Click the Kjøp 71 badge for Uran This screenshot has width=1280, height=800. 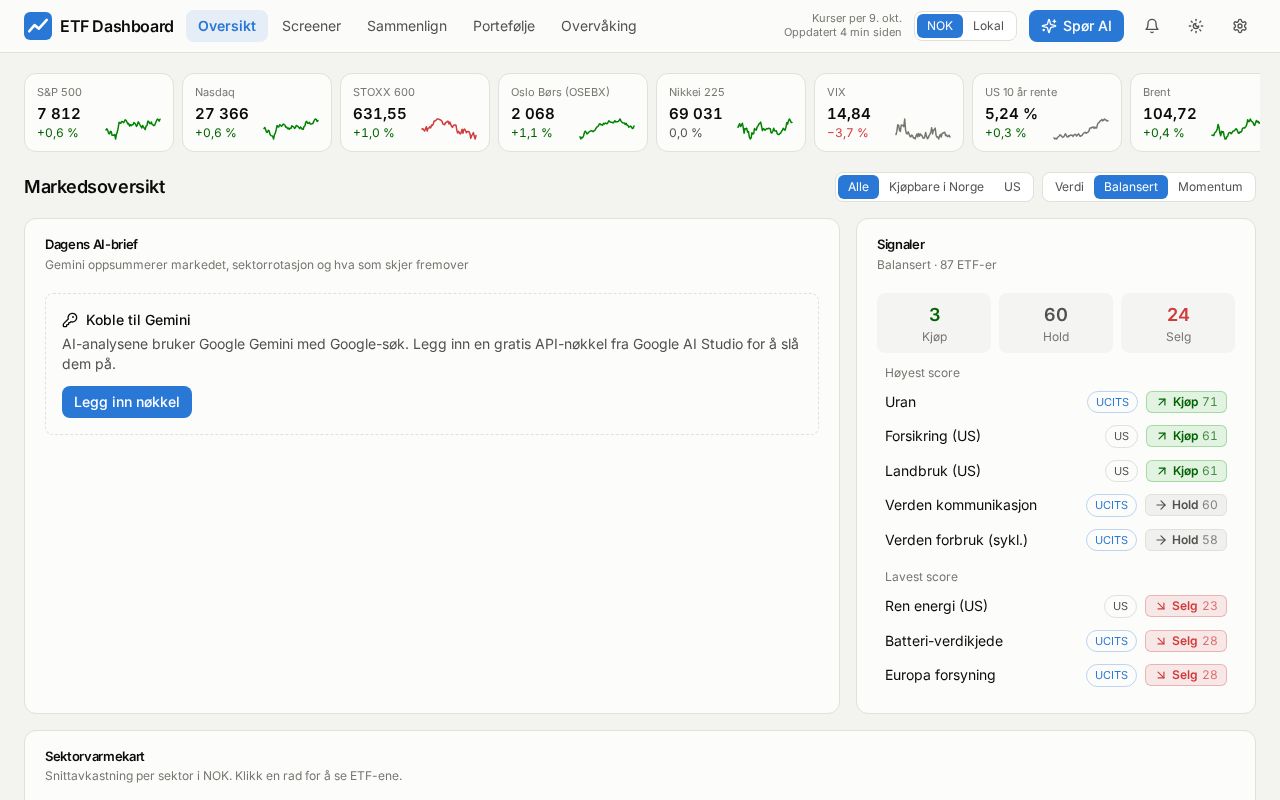point(1186,402)
